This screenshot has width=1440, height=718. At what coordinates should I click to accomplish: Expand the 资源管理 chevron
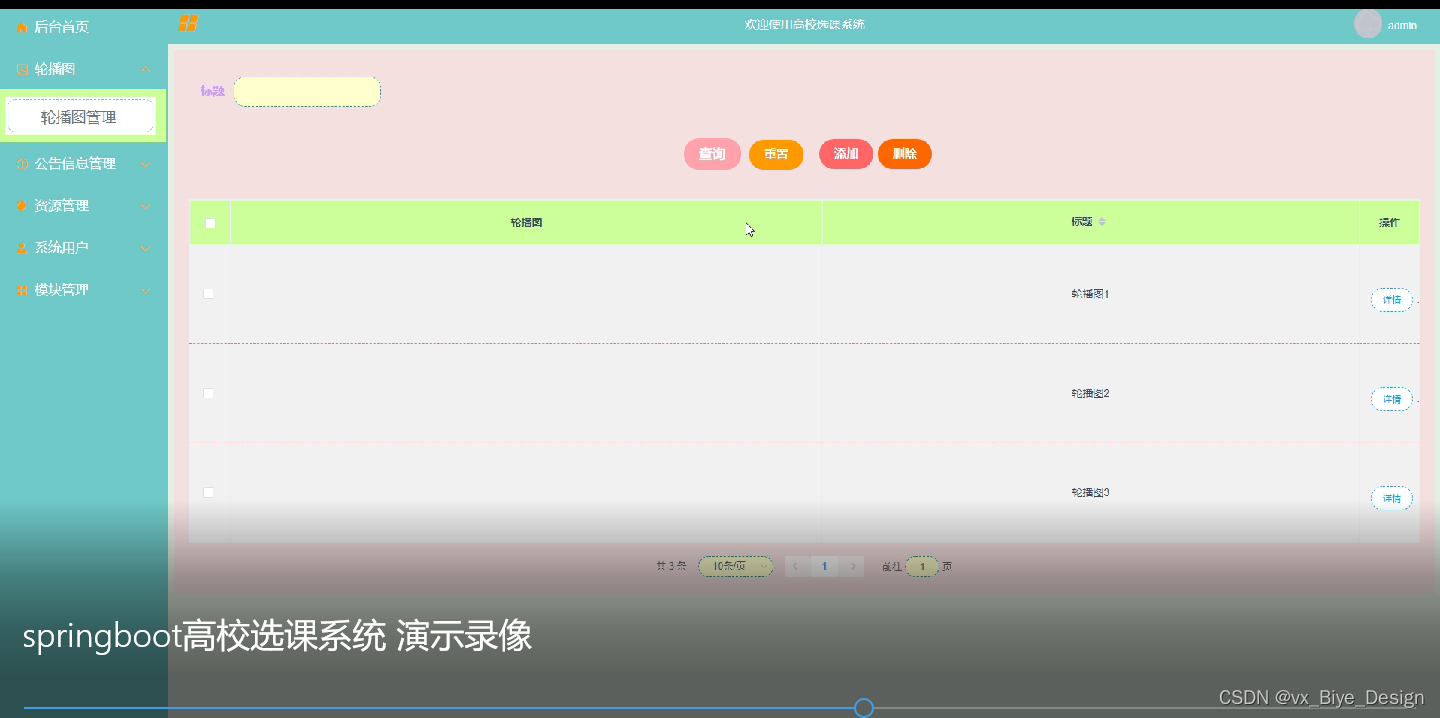tap(146, 206)
